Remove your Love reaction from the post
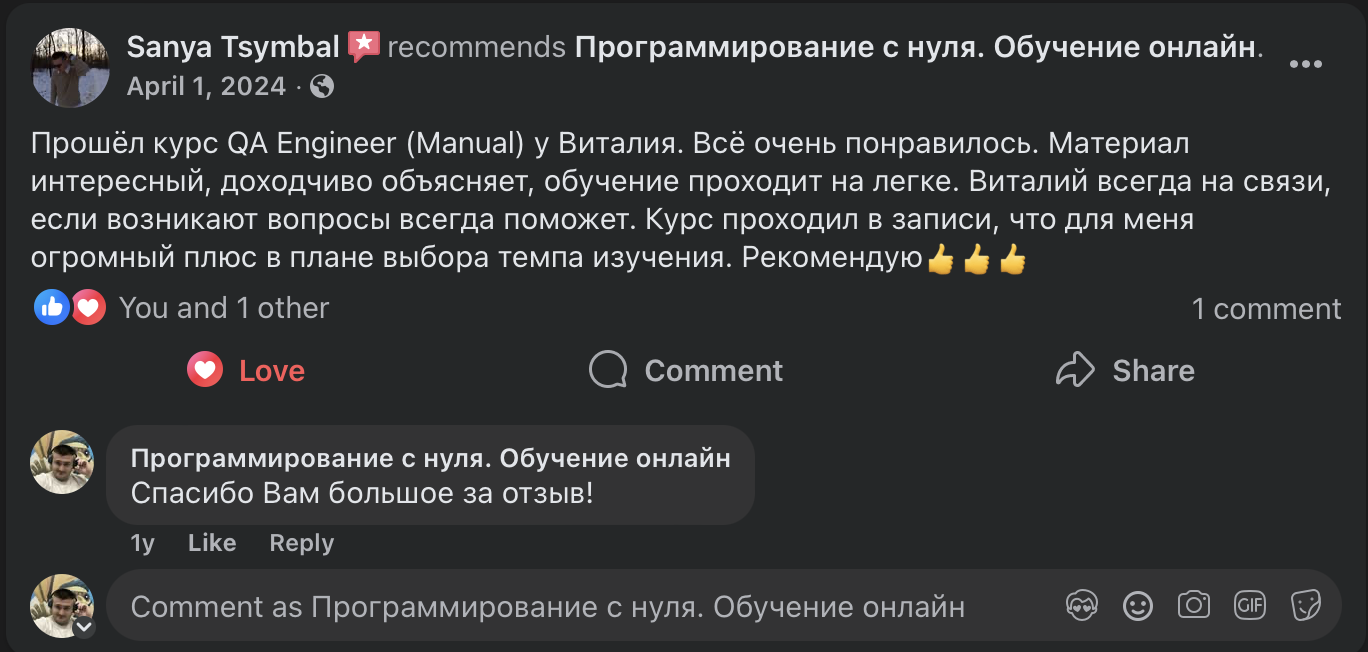 click(245, 370)
